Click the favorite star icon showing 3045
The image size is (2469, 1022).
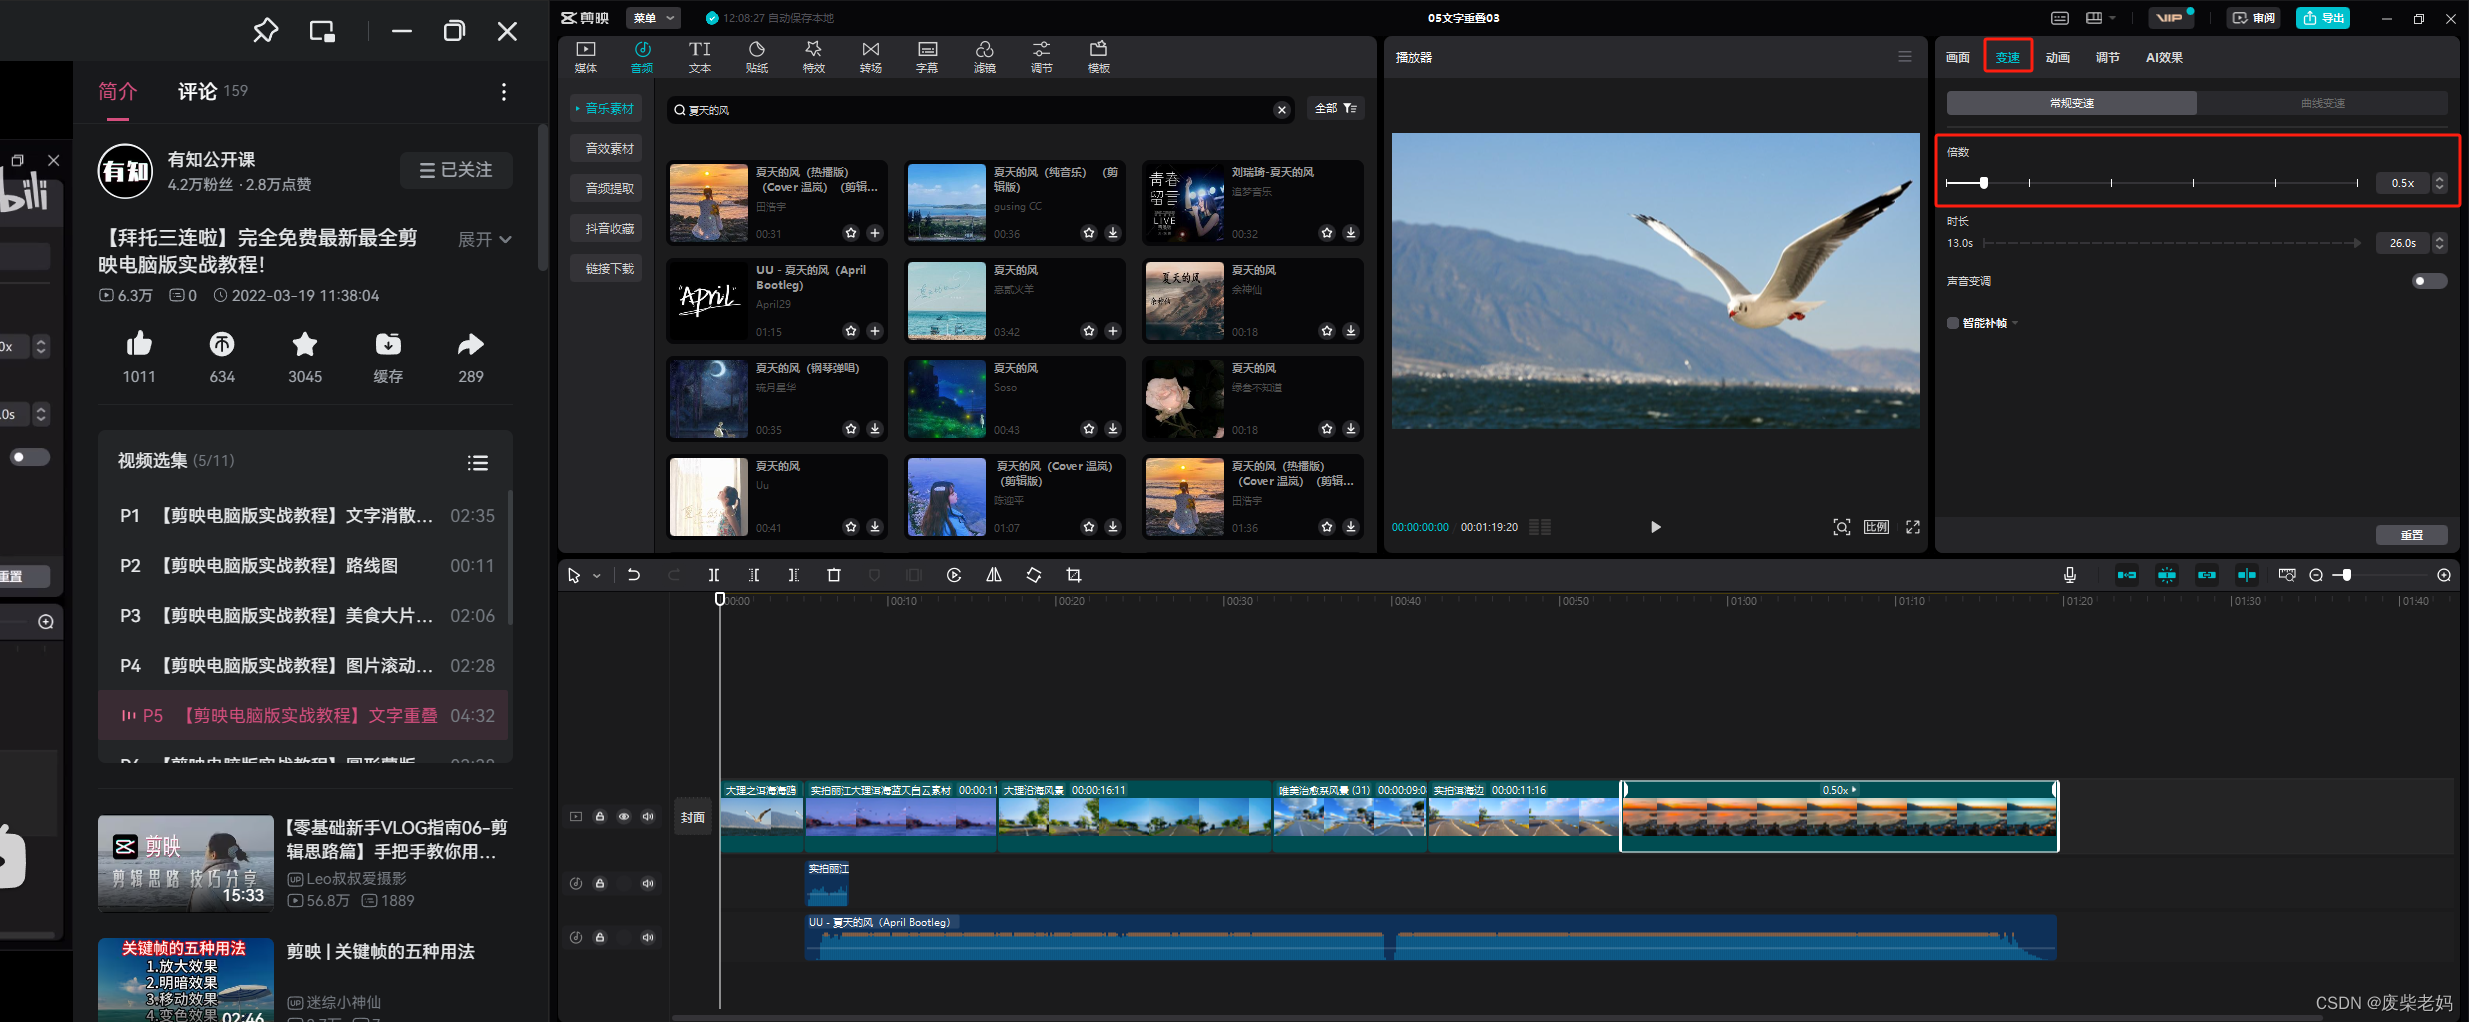coord(305,345)
